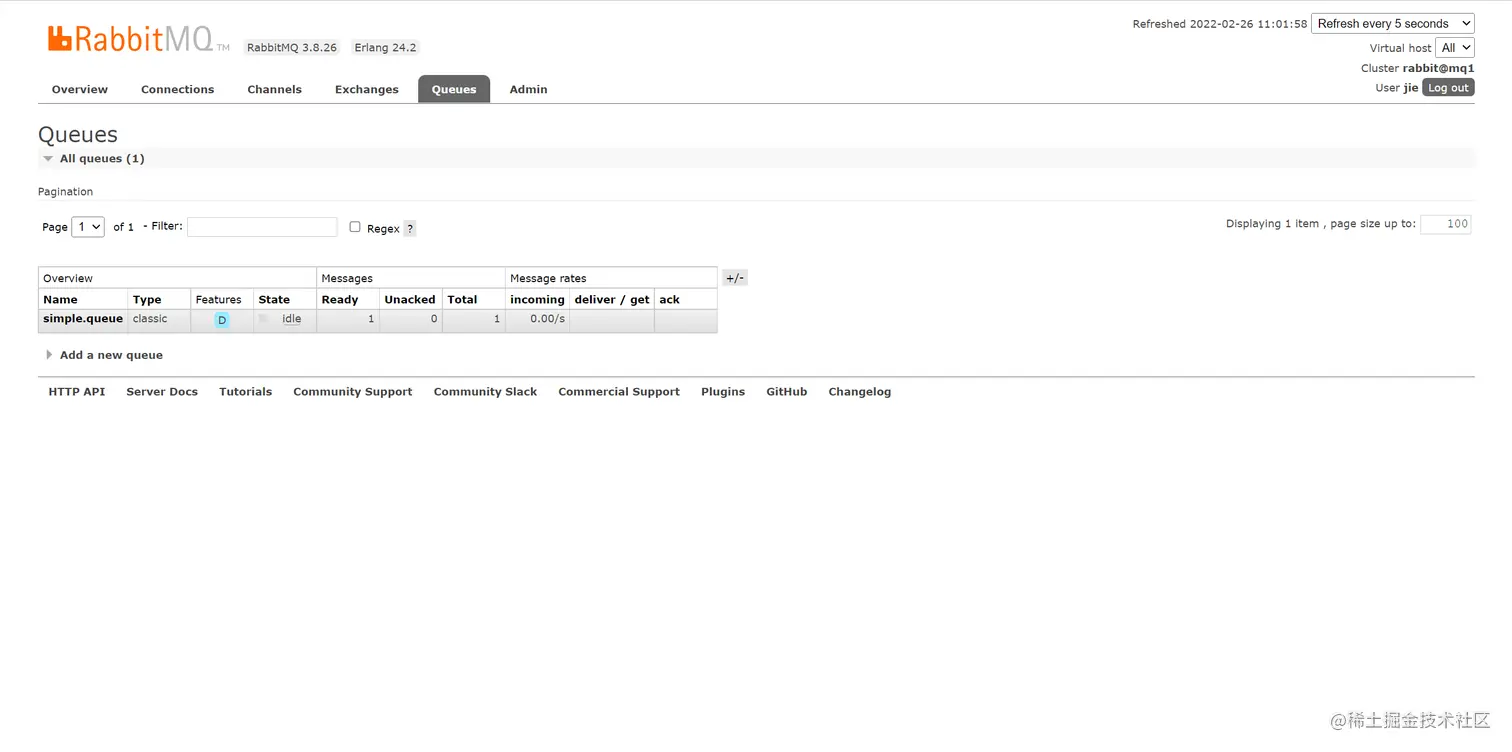Image resolution: width=1512 pixels, height=752 pixels.
Task: Click the D durable feature badge
Action: pos(222,320)
